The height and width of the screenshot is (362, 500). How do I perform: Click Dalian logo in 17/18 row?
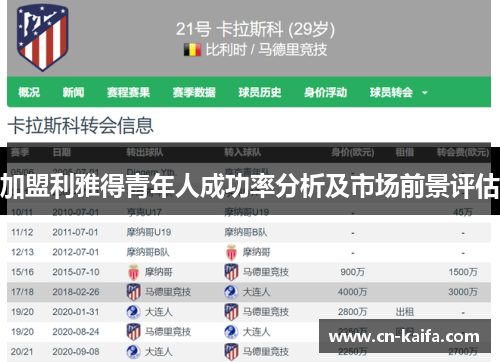tap(231, 292)
